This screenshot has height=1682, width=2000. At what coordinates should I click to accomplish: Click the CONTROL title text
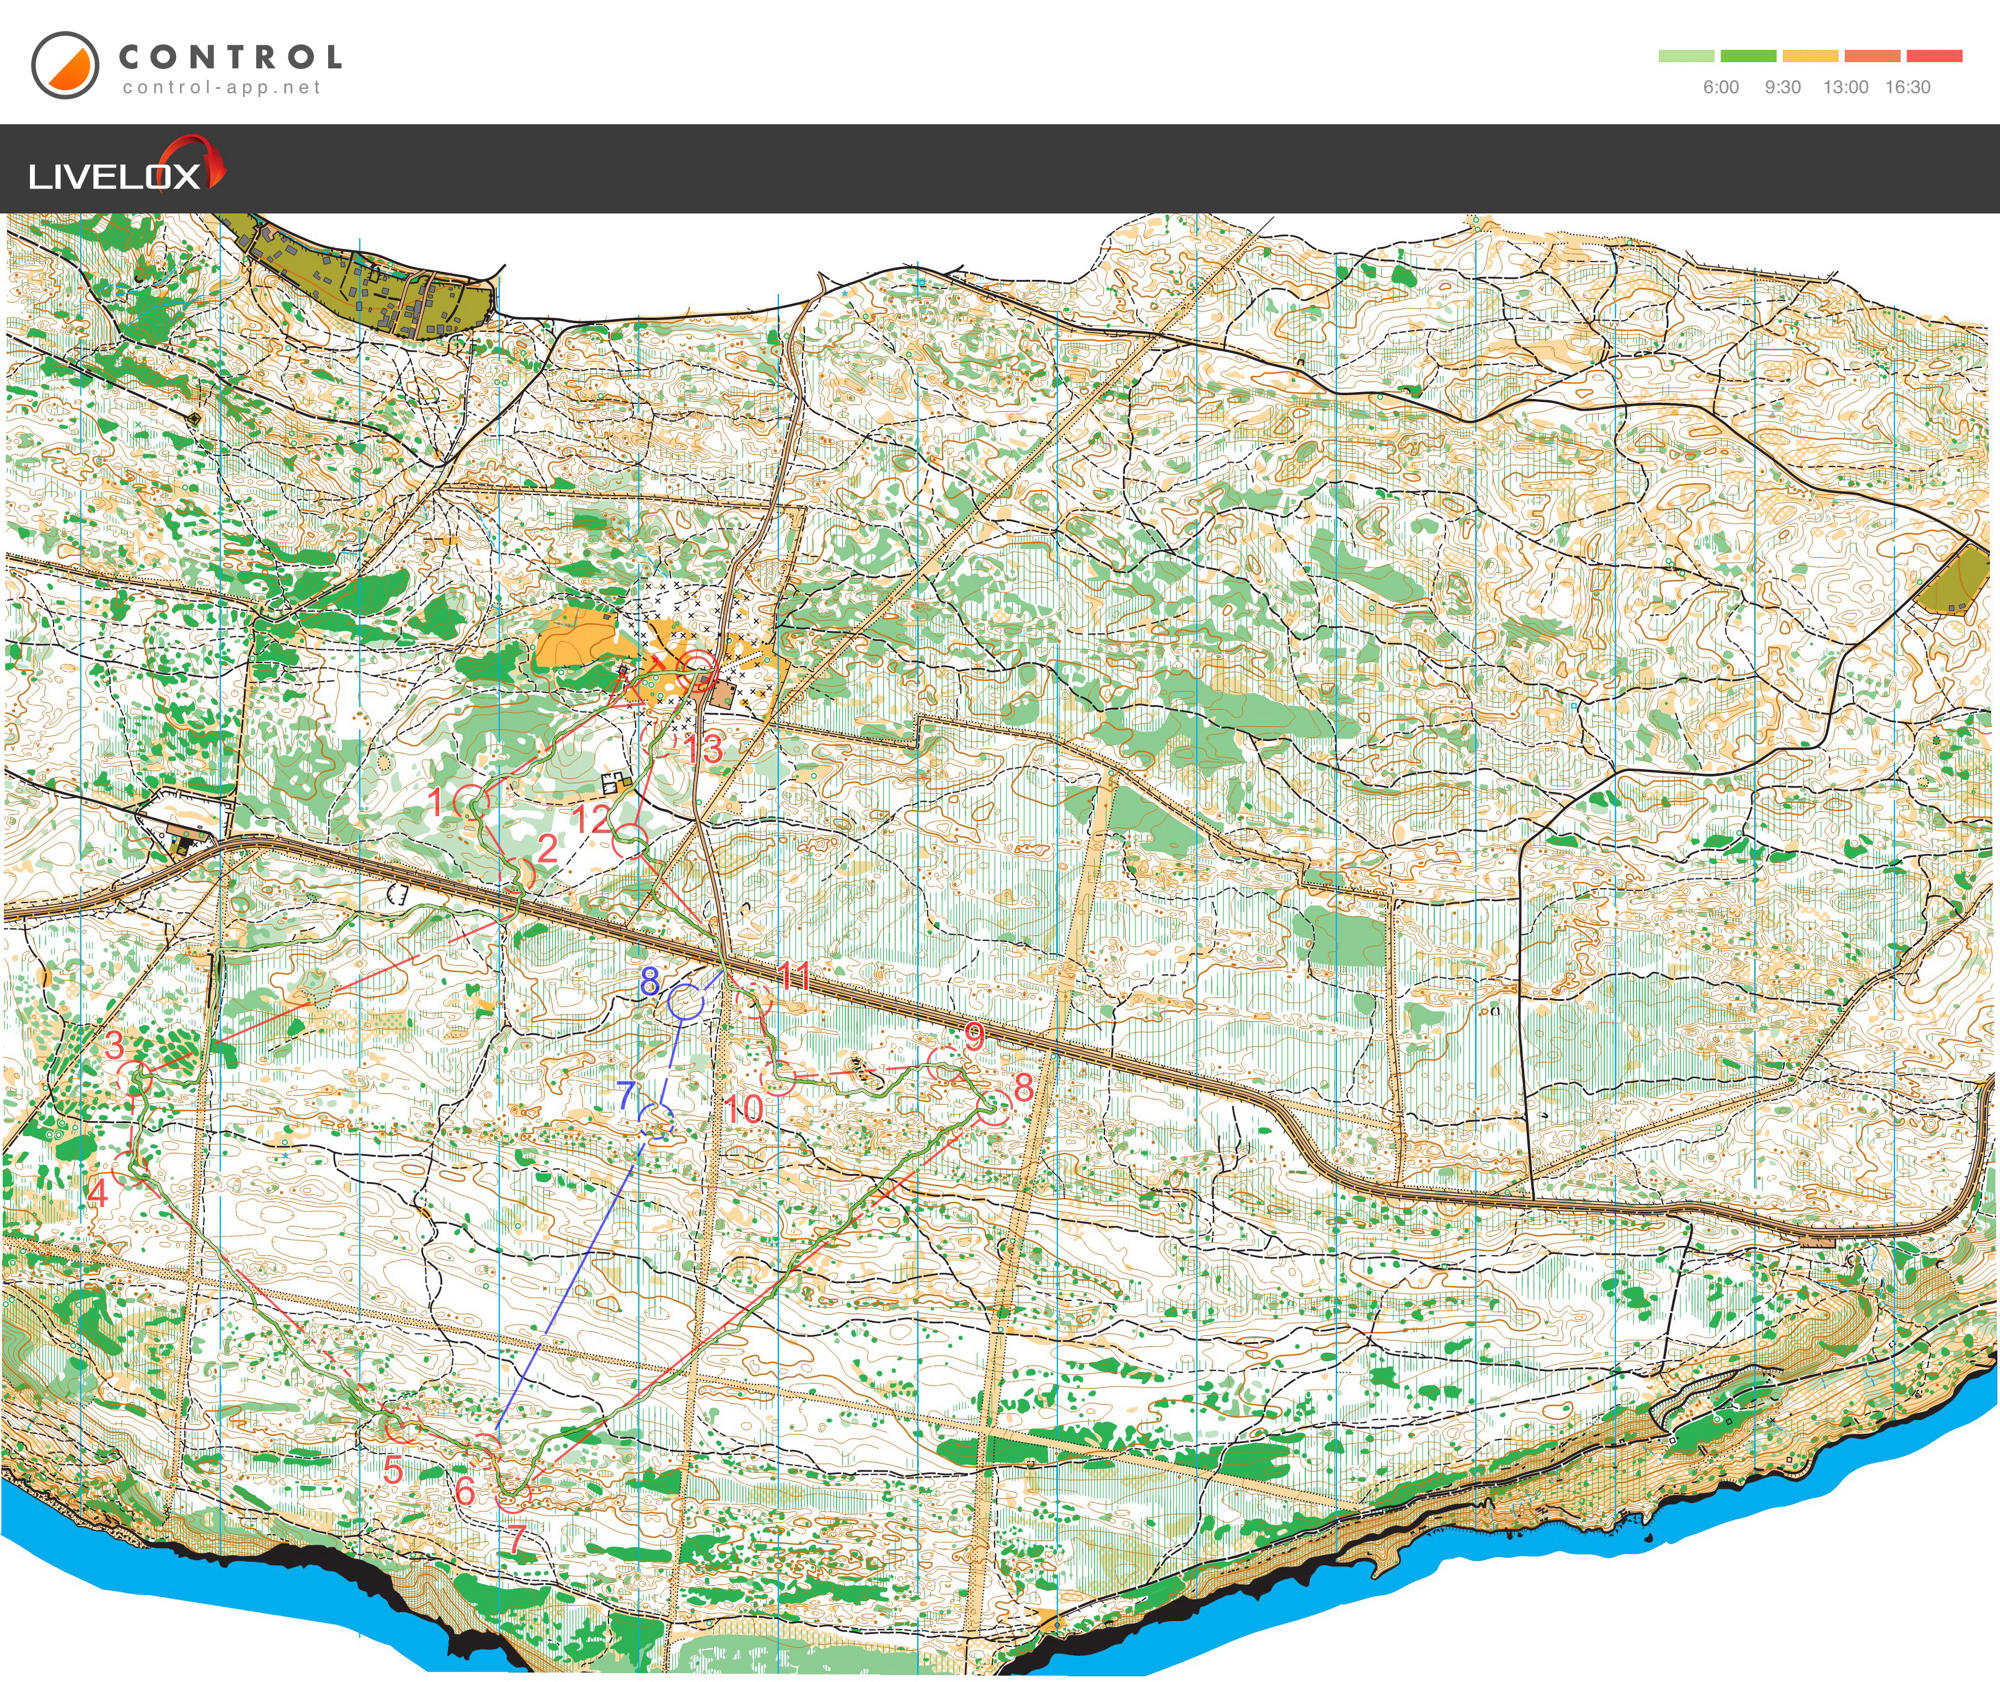(230, 56)
